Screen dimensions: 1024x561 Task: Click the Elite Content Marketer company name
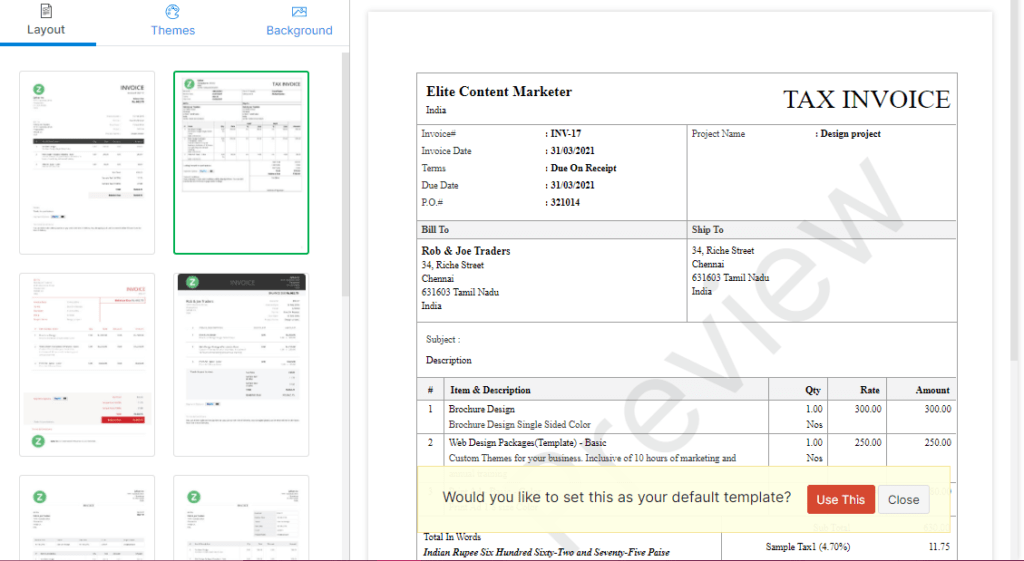click(499, 92)
